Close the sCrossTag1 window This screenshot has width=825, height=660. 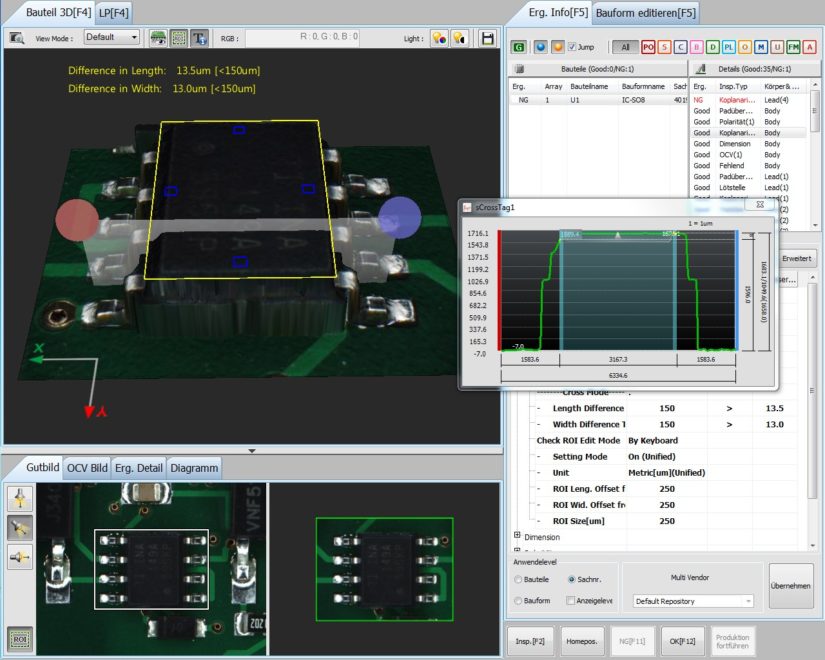click(x=760, y=205)
